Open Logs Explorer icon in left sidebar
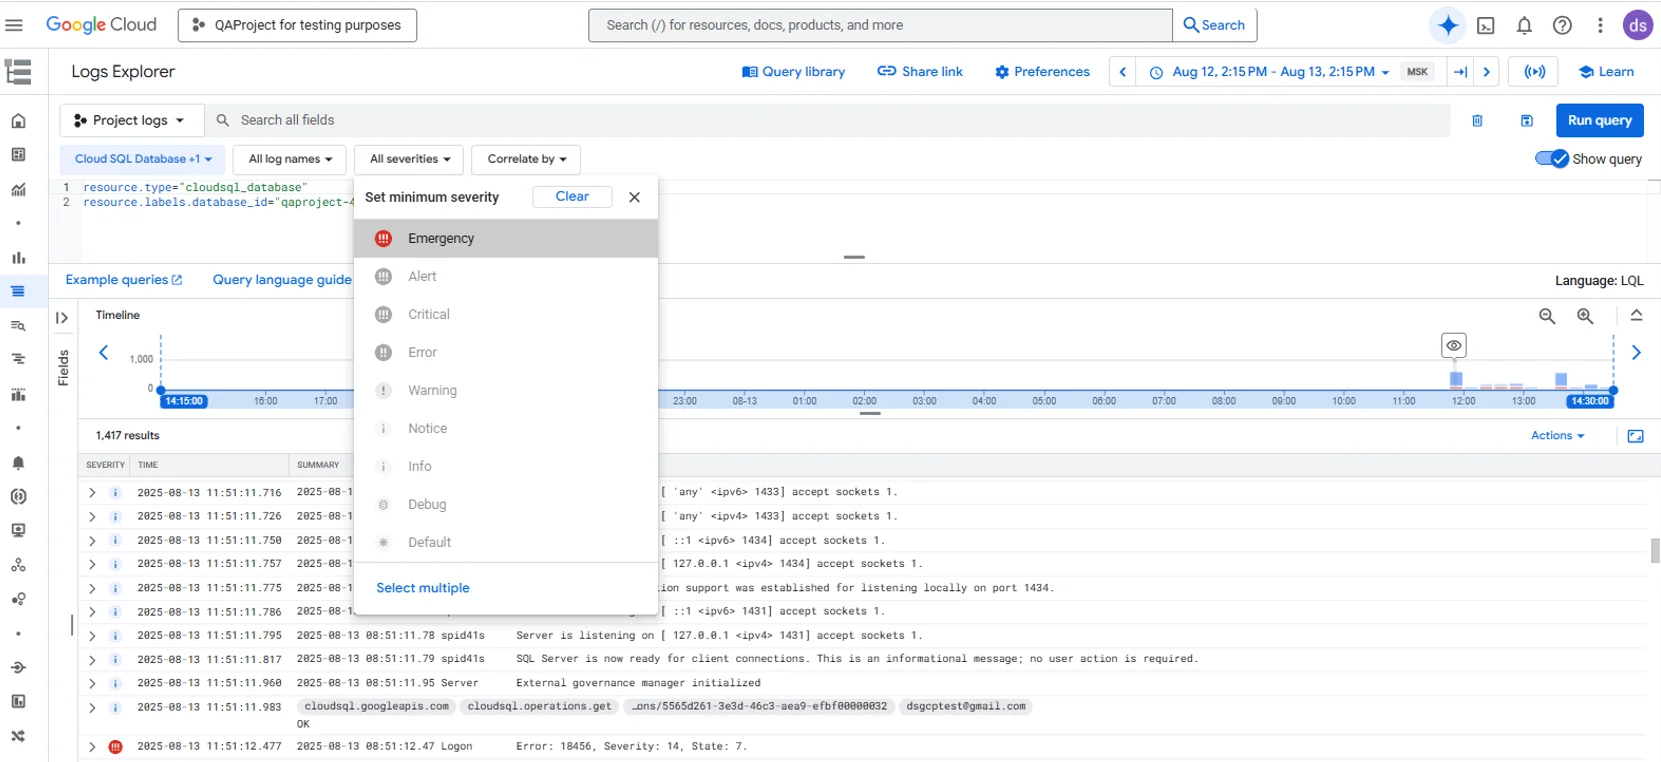Viewport: 1661px width, 762px height. coord(18,291)
